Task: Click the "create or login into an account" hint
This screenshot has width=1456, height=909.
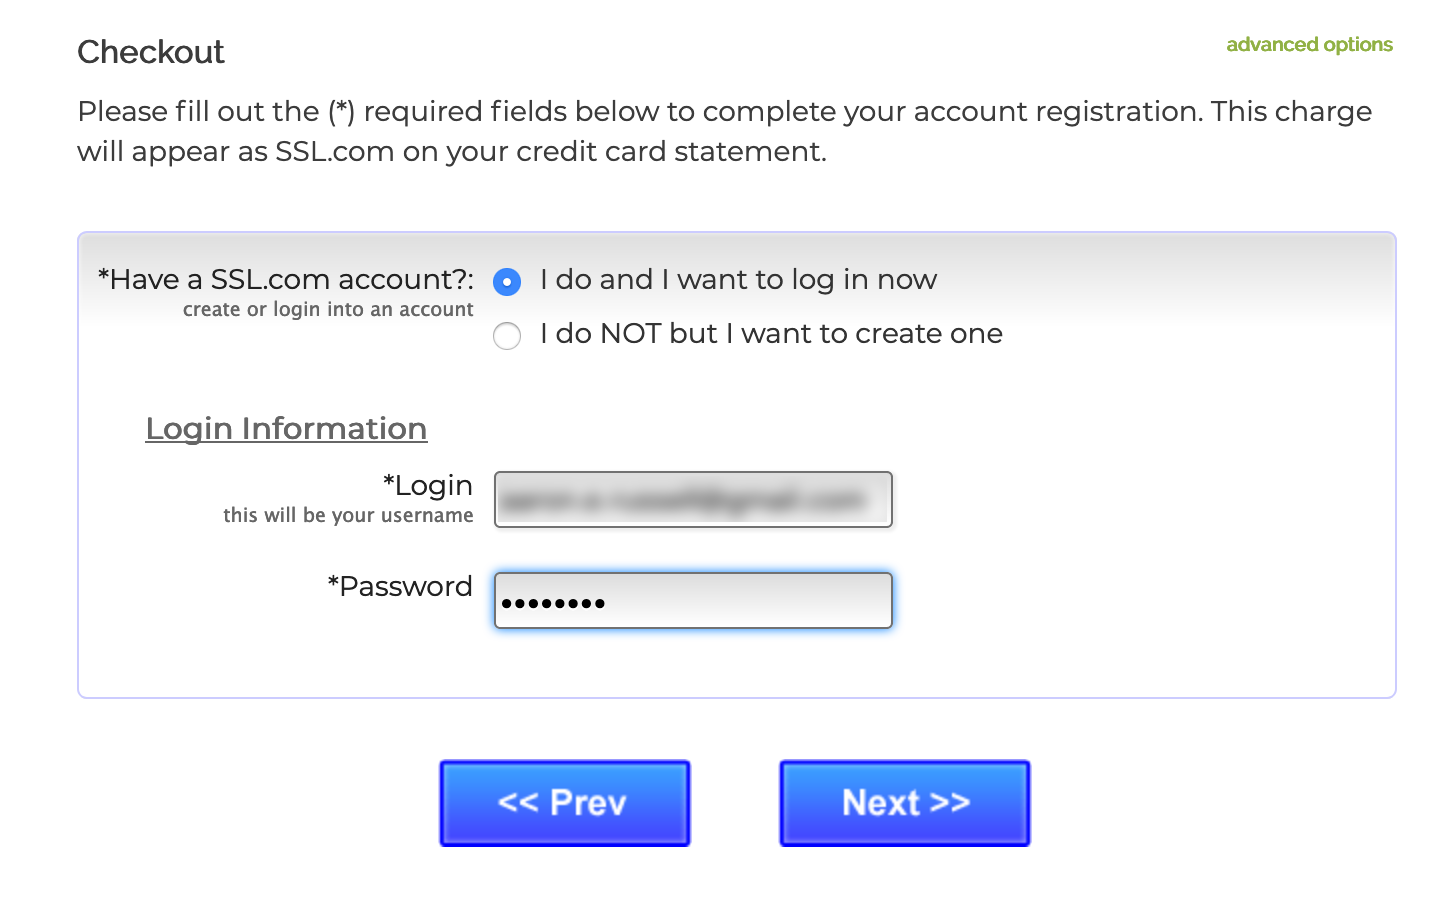Action: 328,310
